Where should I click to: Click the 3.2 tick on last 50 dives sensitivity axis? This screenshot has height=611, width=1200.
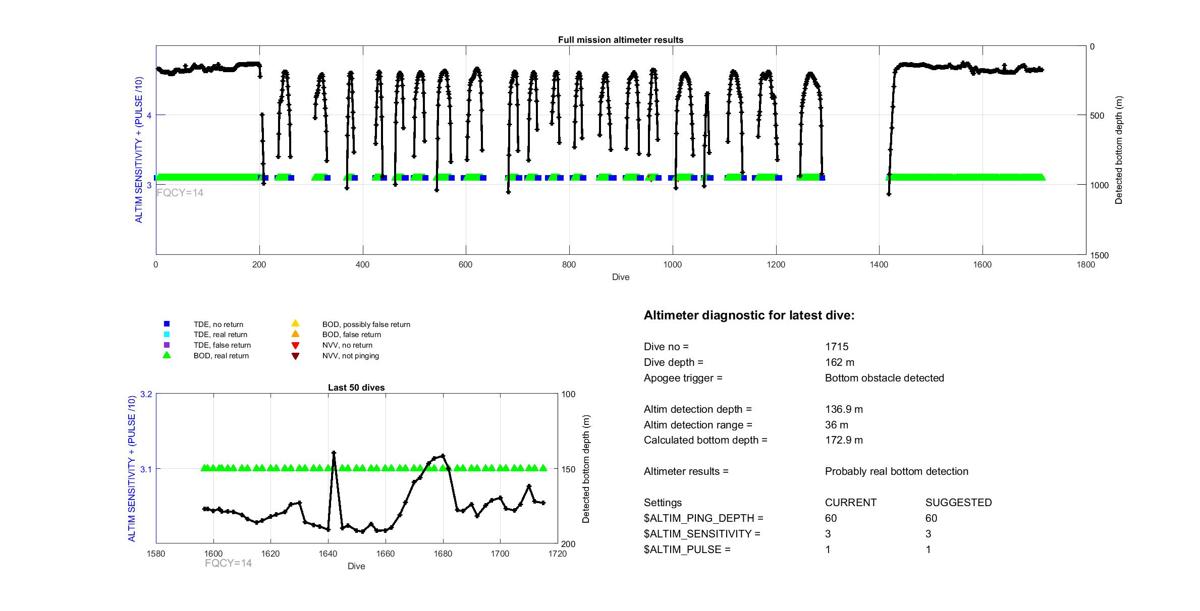(x=145, y=394)
